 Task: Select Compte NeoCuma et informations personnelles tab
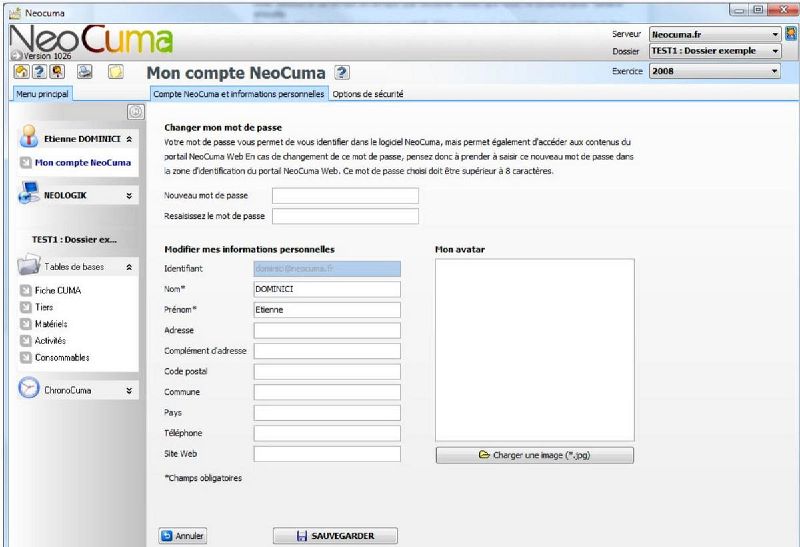pos(239,94)
